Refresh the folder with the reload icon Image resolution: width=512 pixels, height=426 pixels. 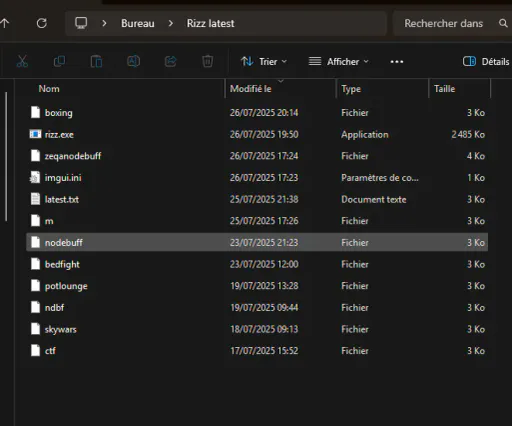42,23
